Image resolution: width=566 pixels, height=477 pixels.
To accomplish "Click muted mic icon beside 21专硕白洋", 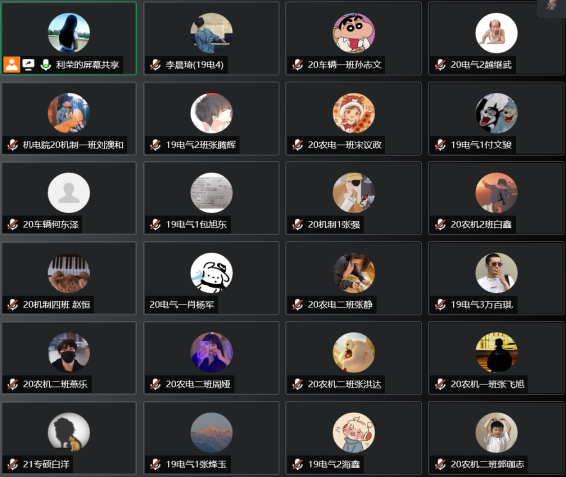I will coord(13,464).
